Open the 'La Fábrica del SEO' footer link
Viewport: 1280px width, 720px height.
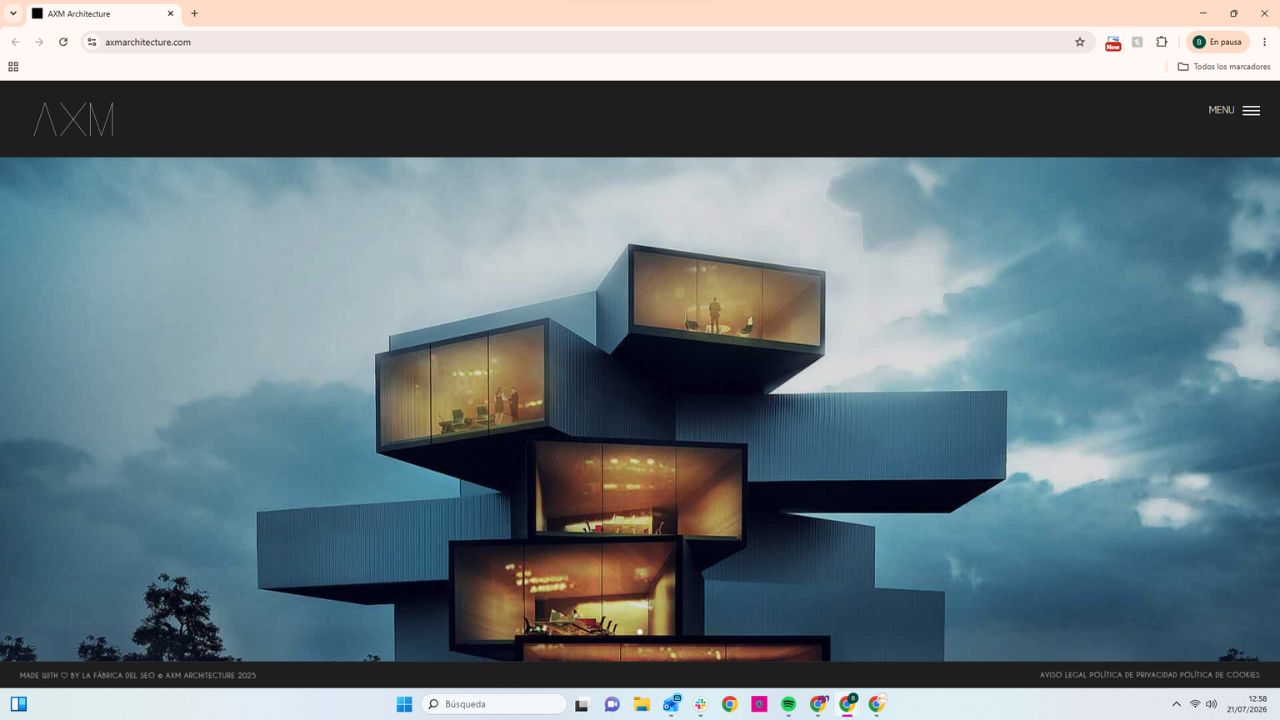(x=118, y=676)
